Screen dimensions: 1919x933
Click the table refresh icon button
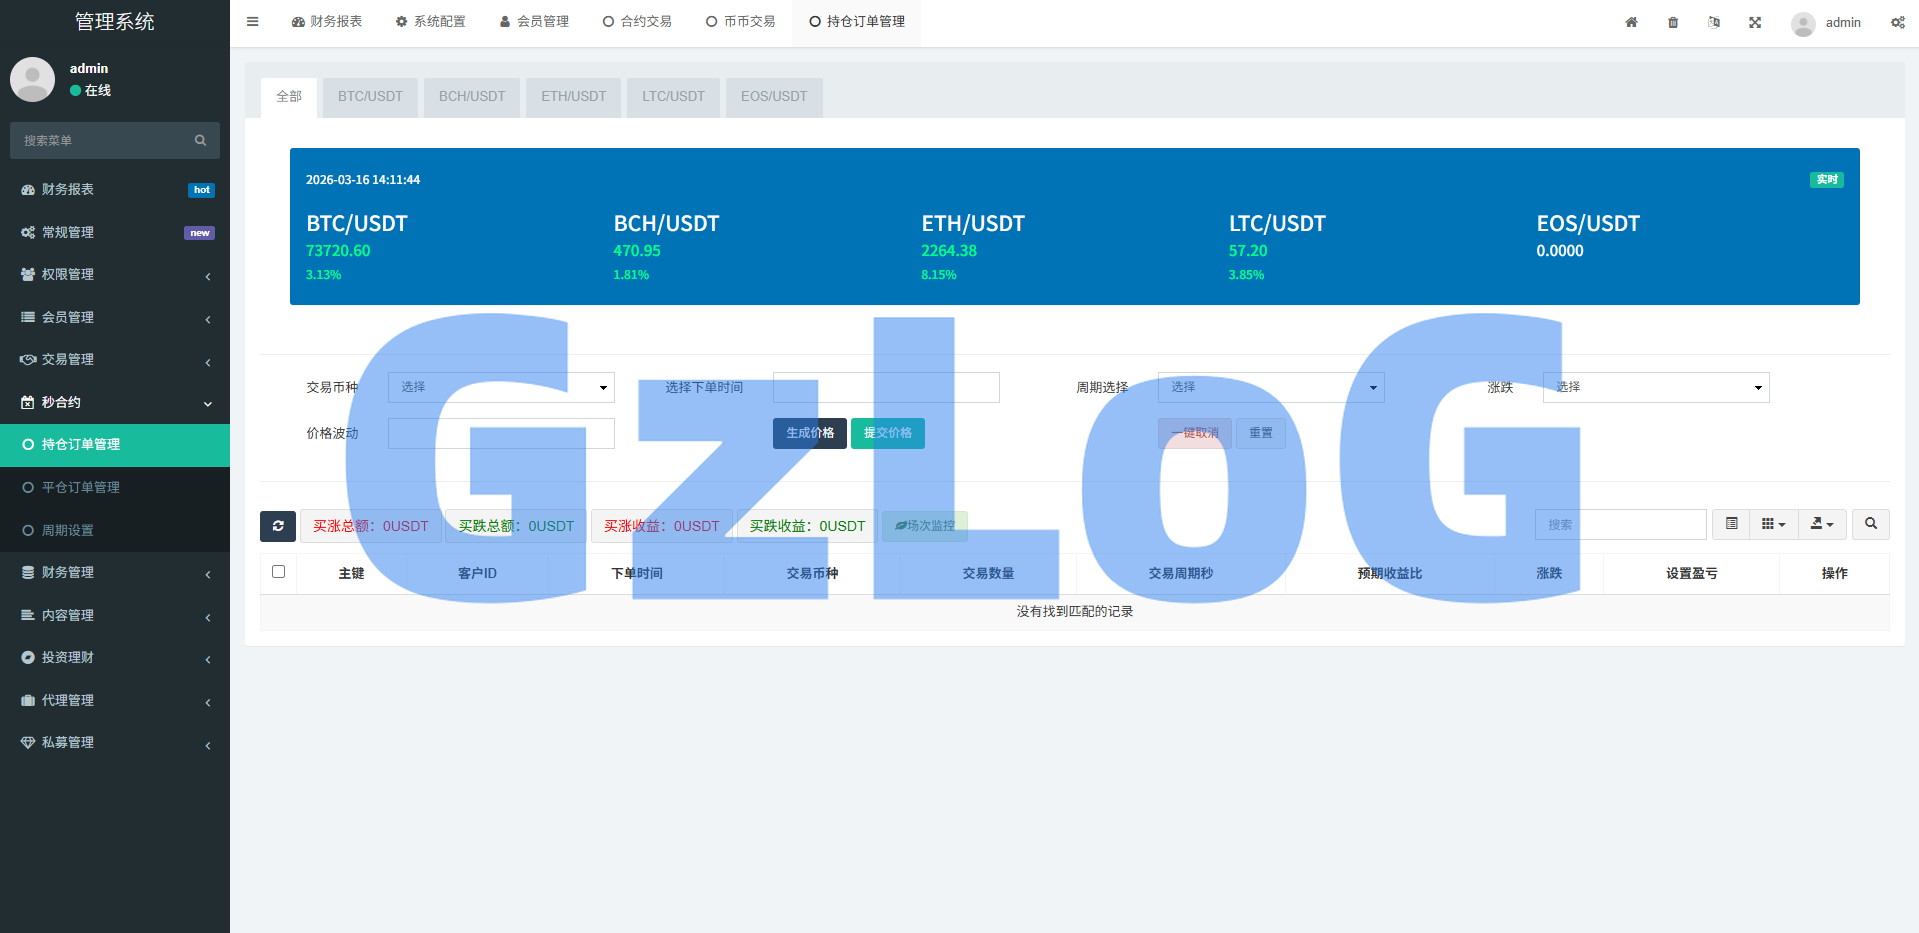278,526
